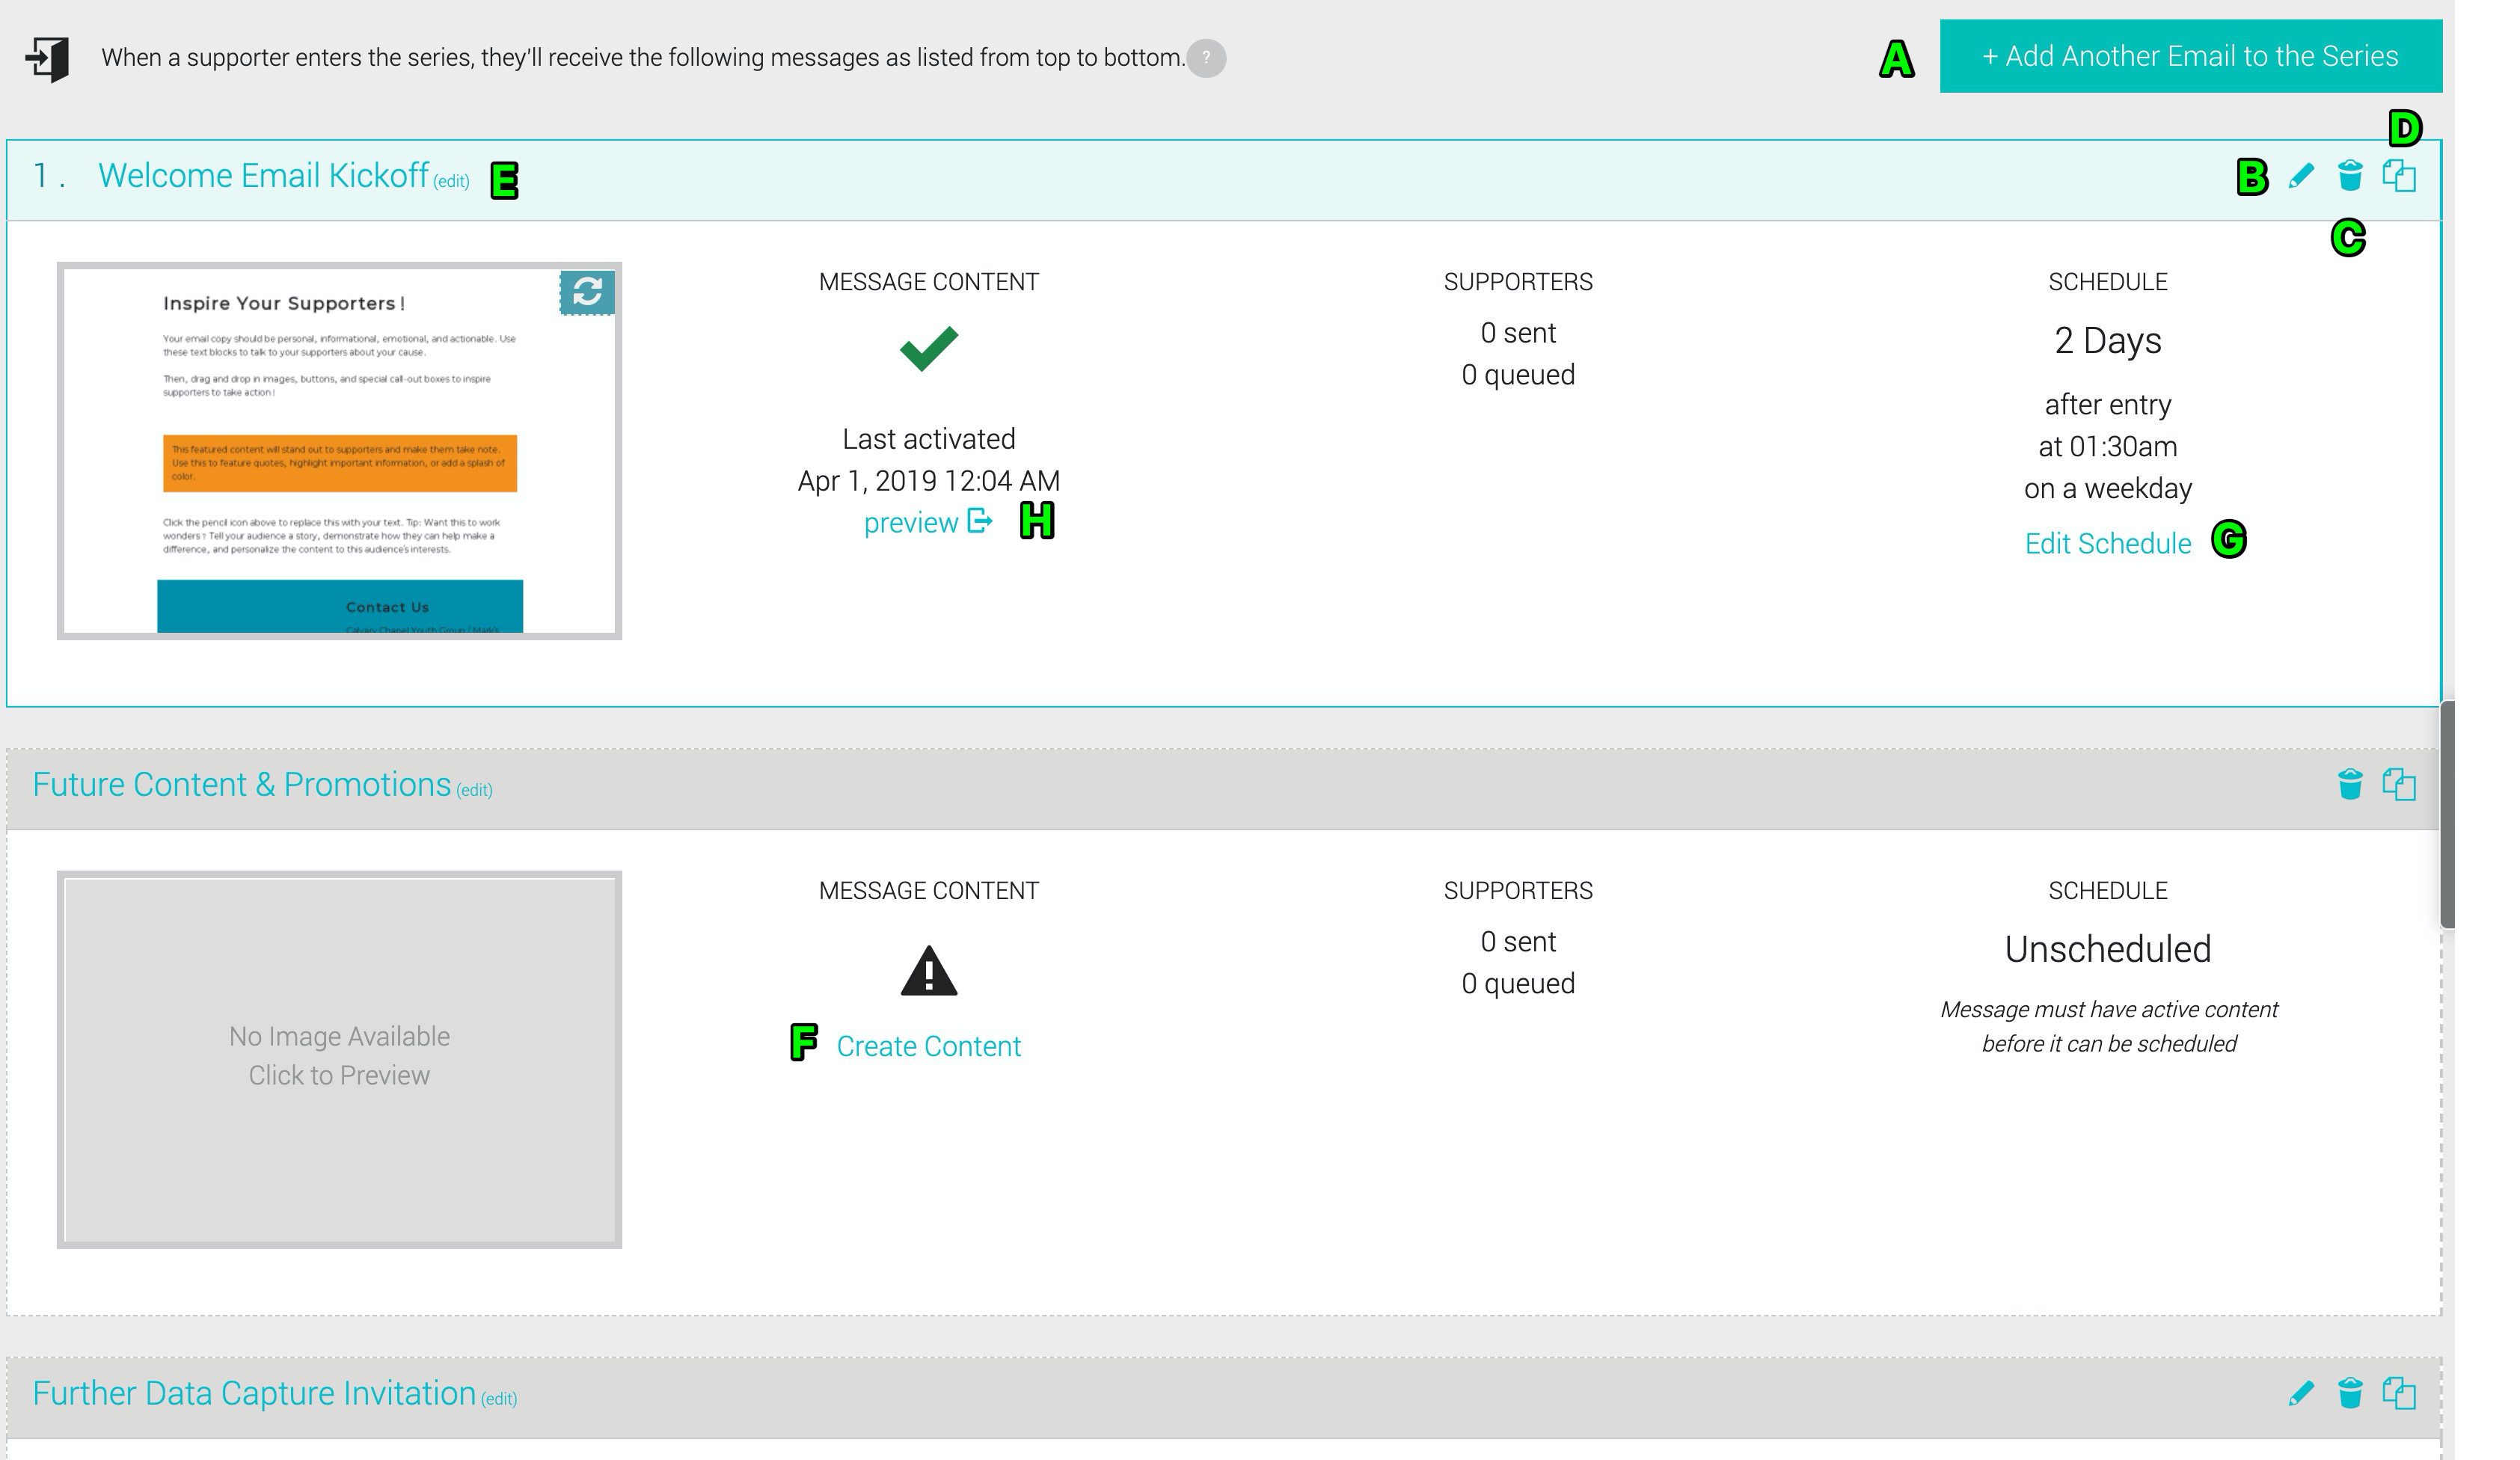Open Edit Schedule link

[2107, 544]
